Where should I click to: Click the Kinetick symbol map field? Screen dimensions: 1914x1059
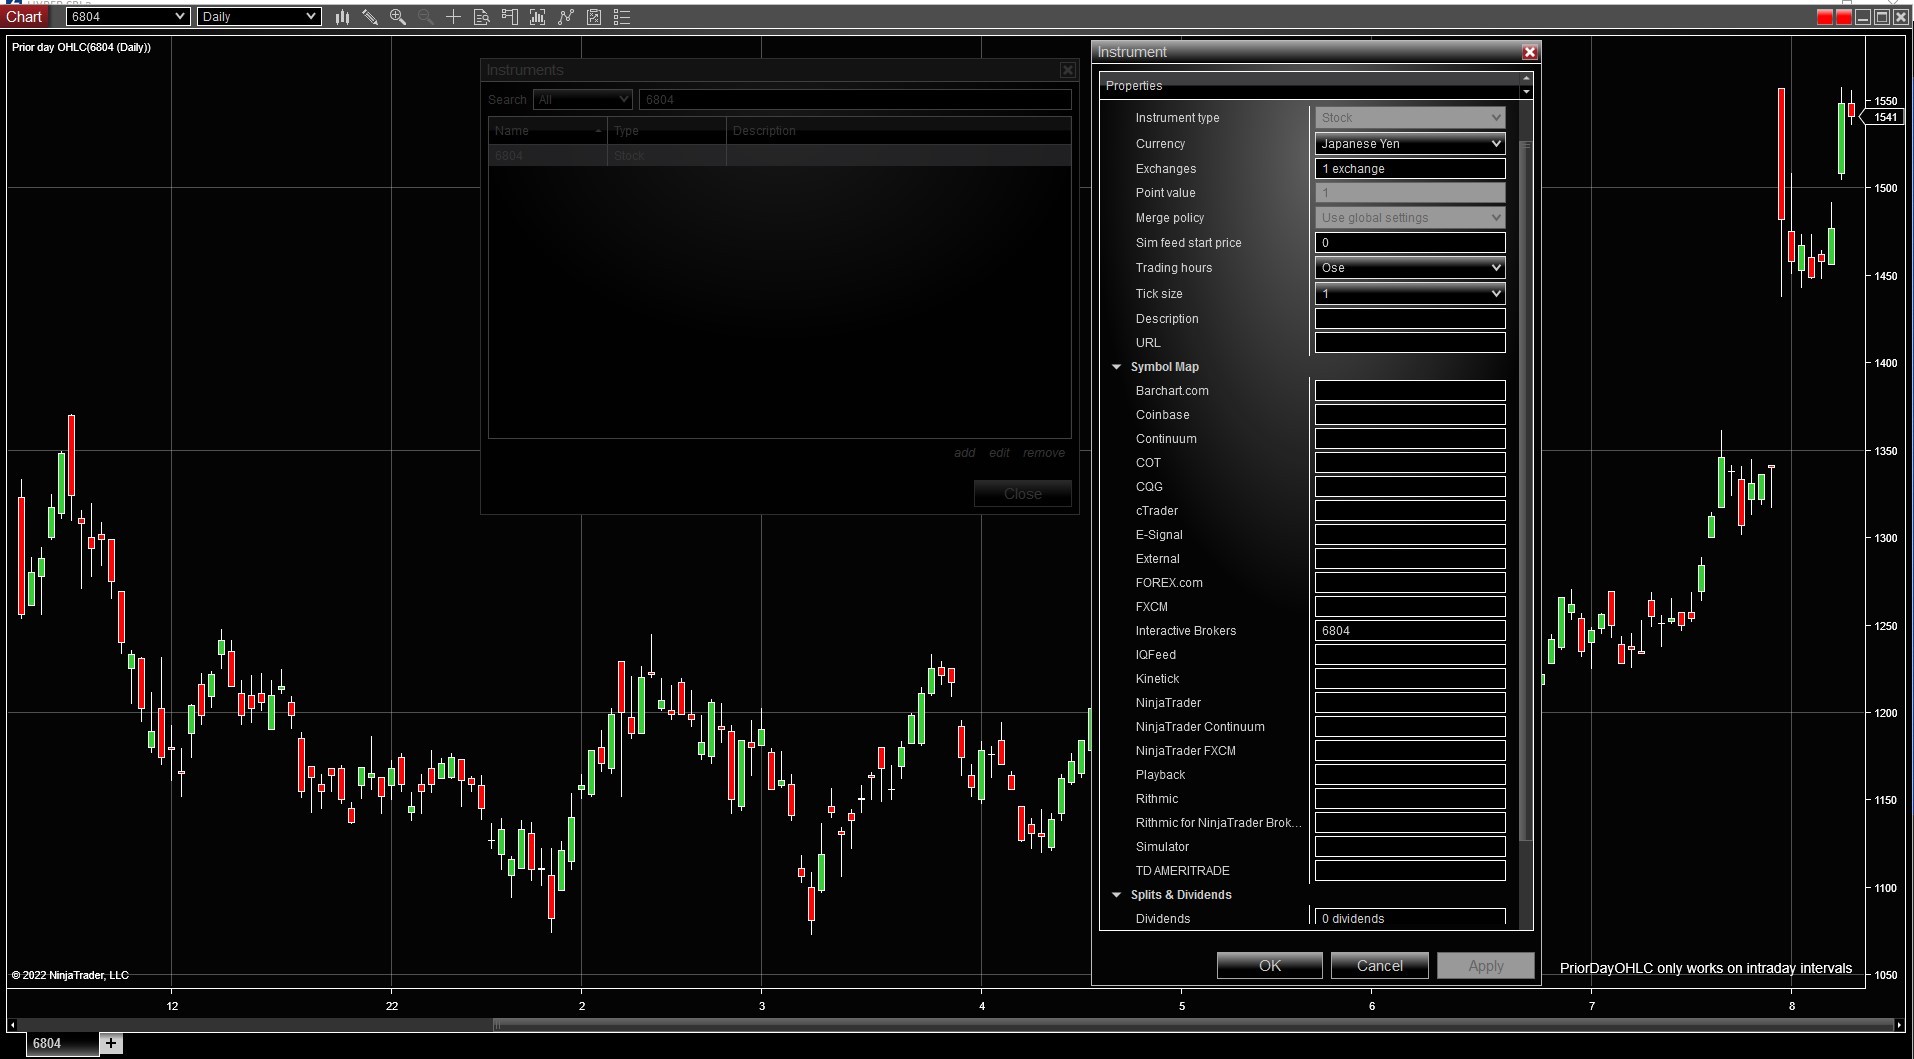[x=1410, y=679]
